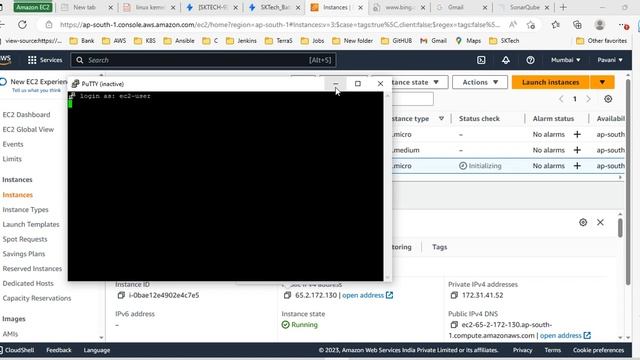Copy private IPv4 address 172.31.41.52
The height and width of the screenshot is (360, 640).
pyautogui.click(x=454, y=295)
